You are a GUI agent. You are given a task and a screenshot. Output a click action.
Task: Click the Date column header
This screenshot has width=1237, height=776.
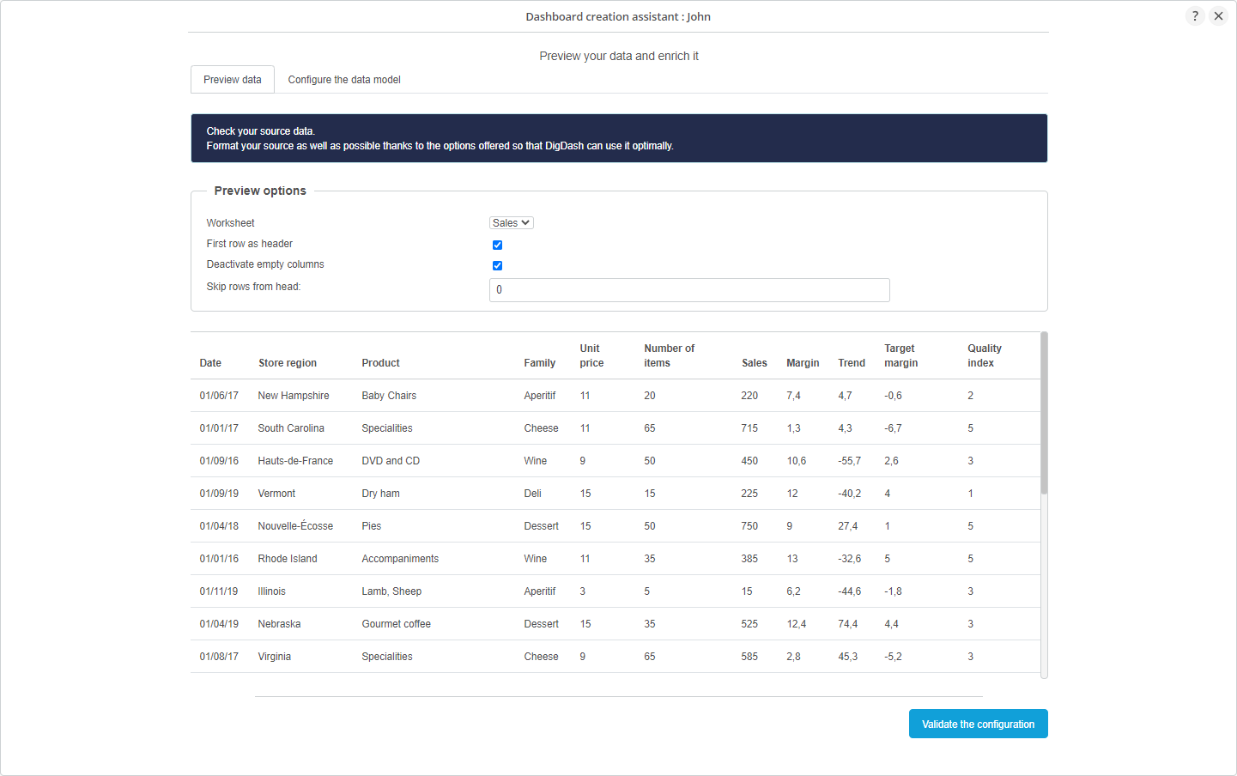tap(210, 363)
